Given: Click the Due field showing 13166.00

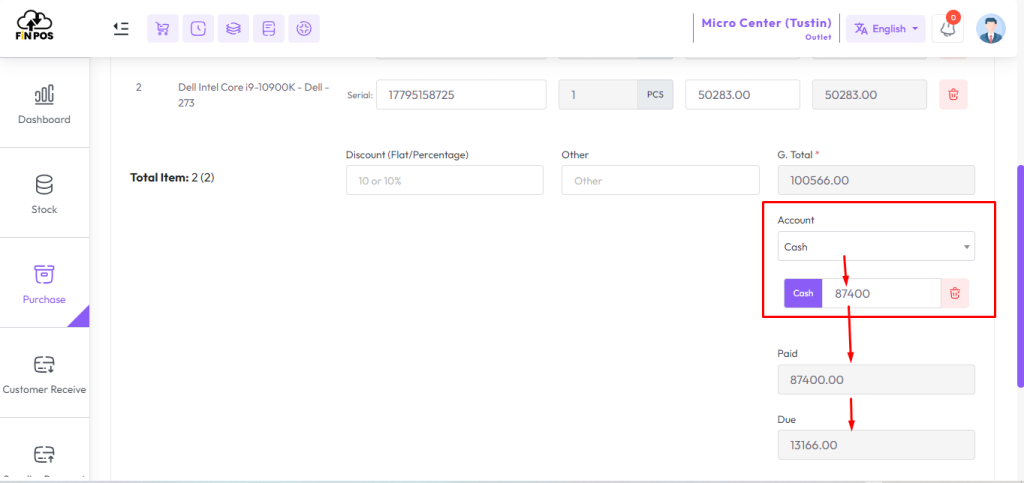Looking at the screenshot, I should click(876, 444).
